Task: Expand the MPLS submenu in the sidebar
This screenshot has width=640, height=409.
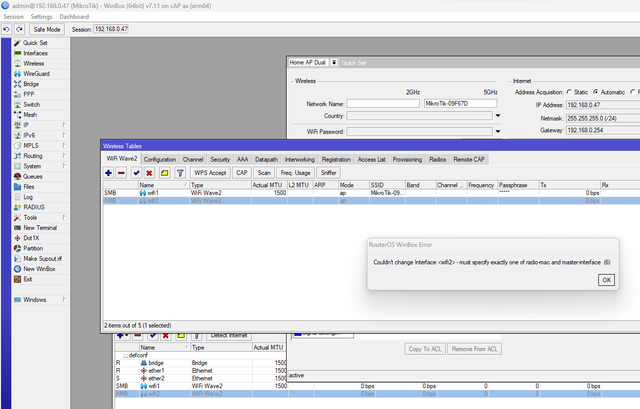Action: pyautogui.click(x=64, y=145)
